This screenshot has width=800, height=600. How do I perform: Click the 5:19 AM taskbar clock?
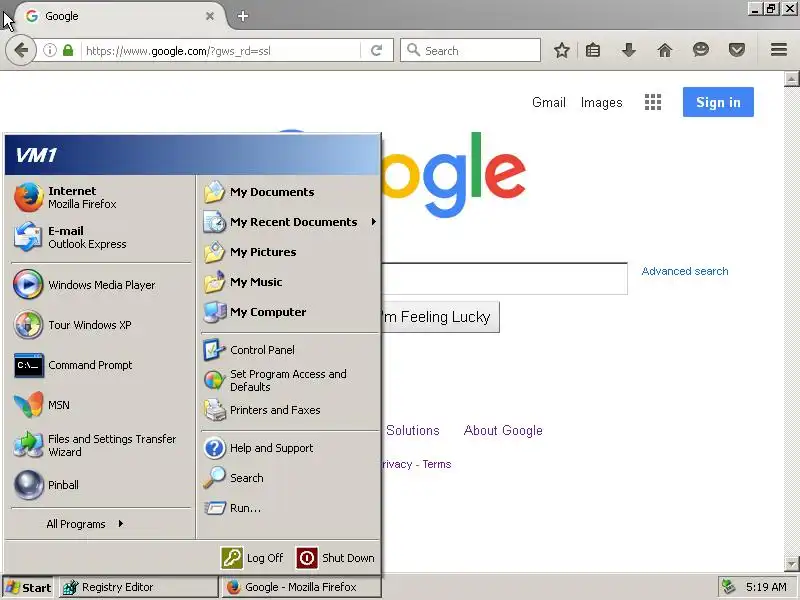point(766,587)
